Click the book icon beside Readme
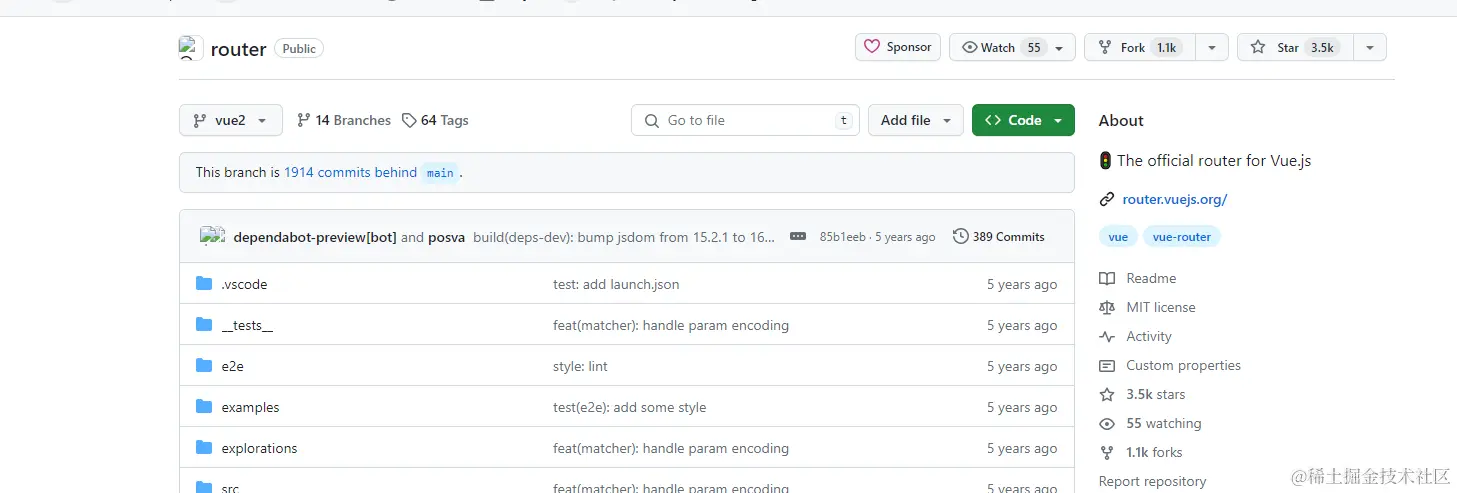The height and width of the screenshot is (493, 1457). (x=1107, y=278)
